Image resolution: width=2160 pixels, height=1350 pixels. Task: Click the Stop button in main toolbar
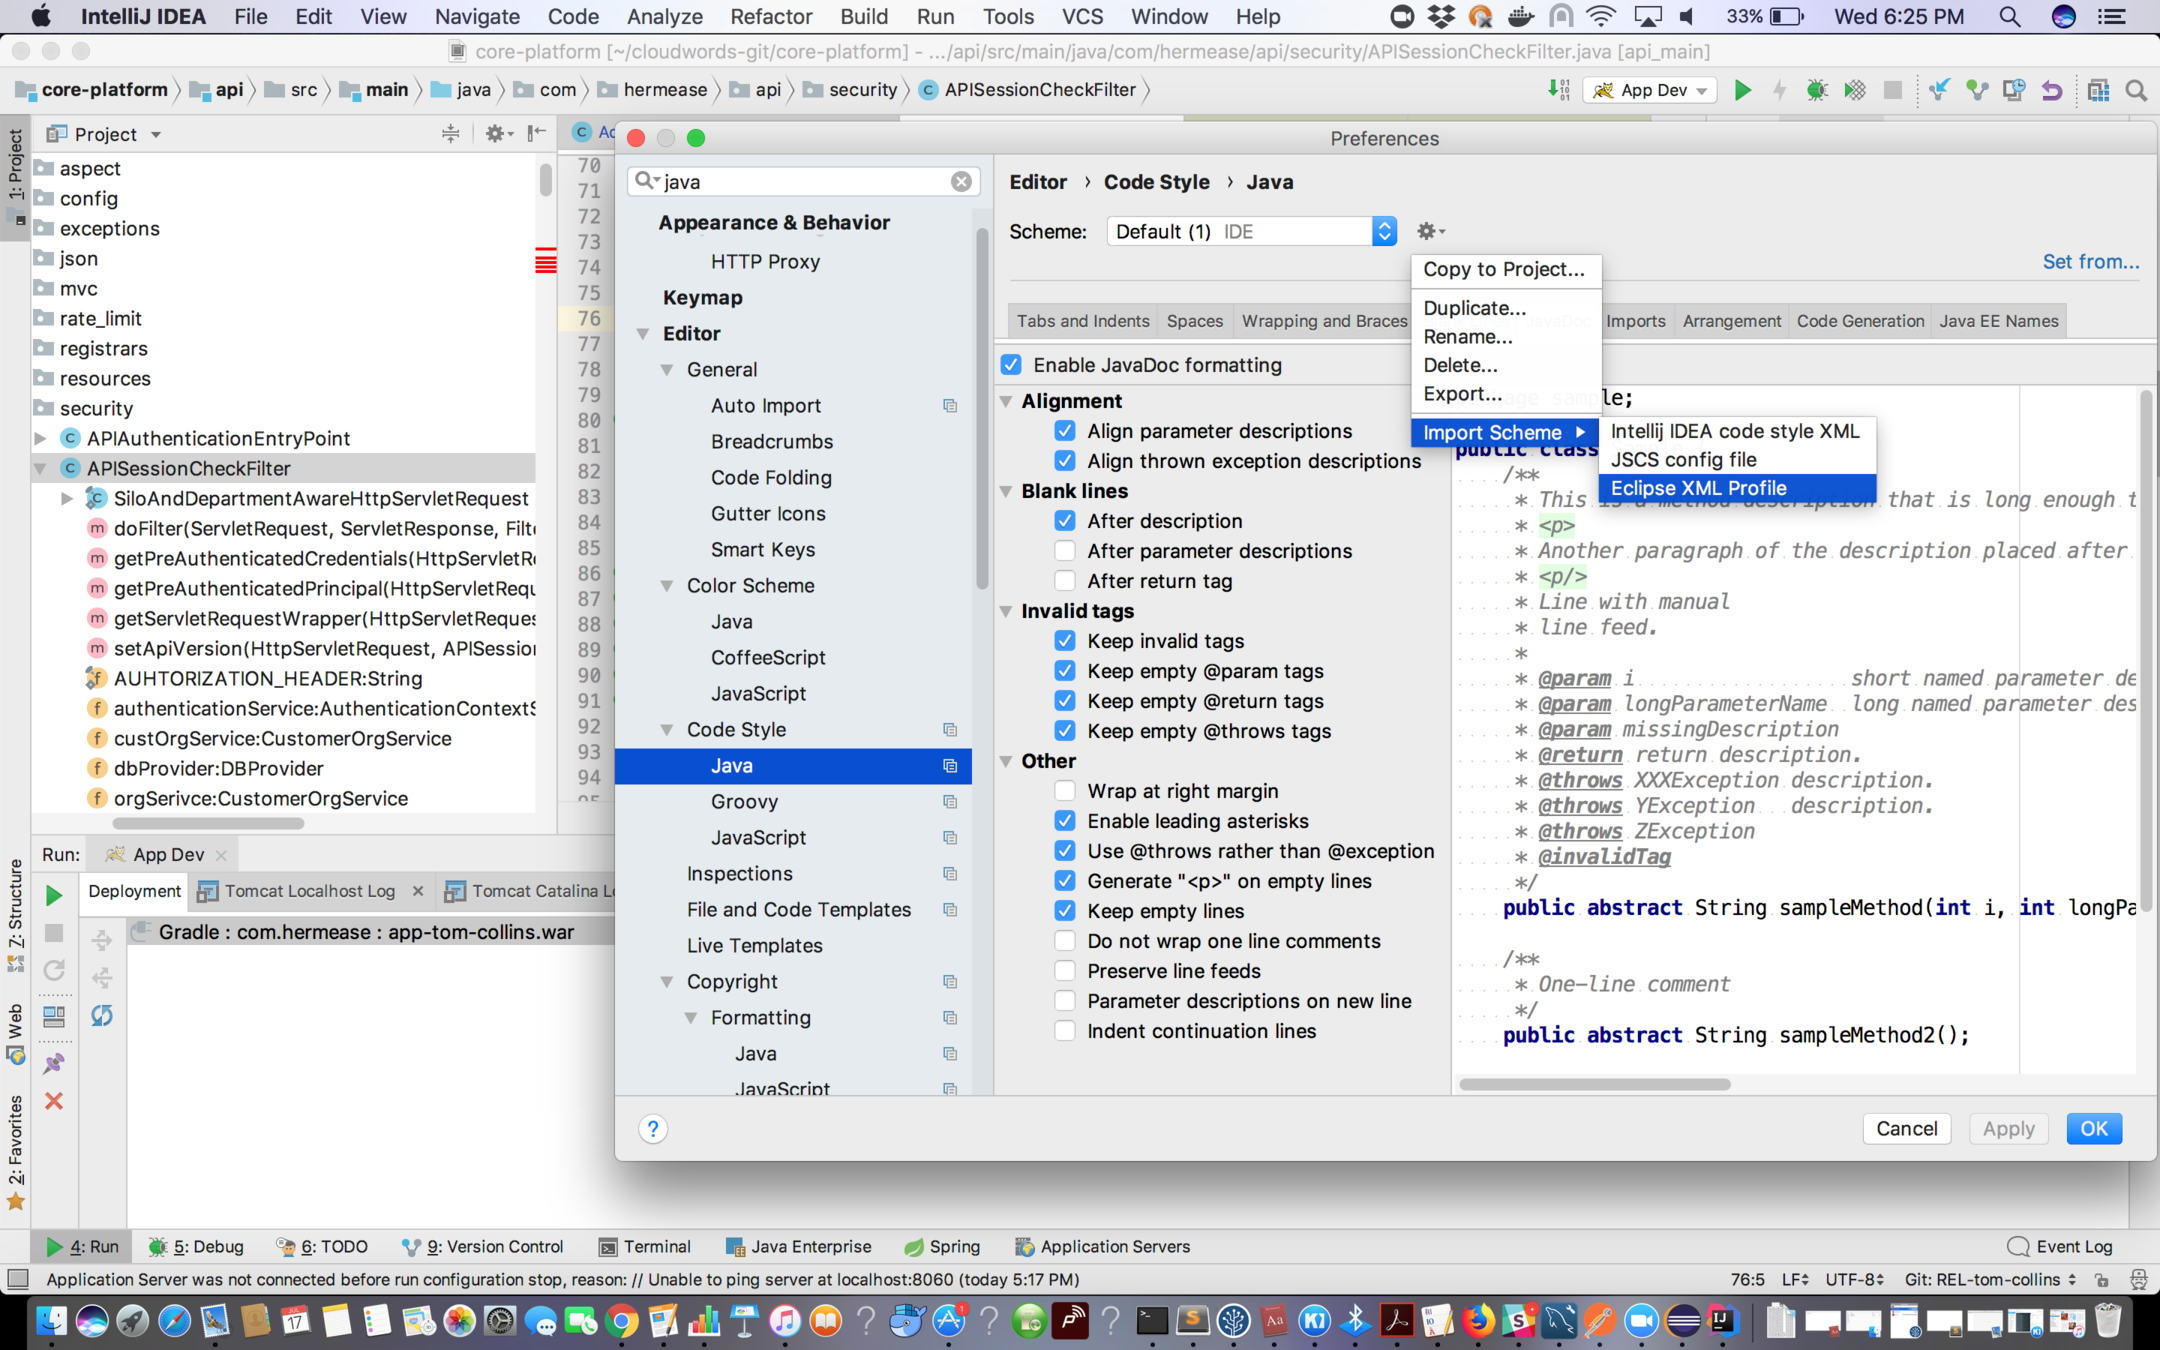coord(1892,90)
